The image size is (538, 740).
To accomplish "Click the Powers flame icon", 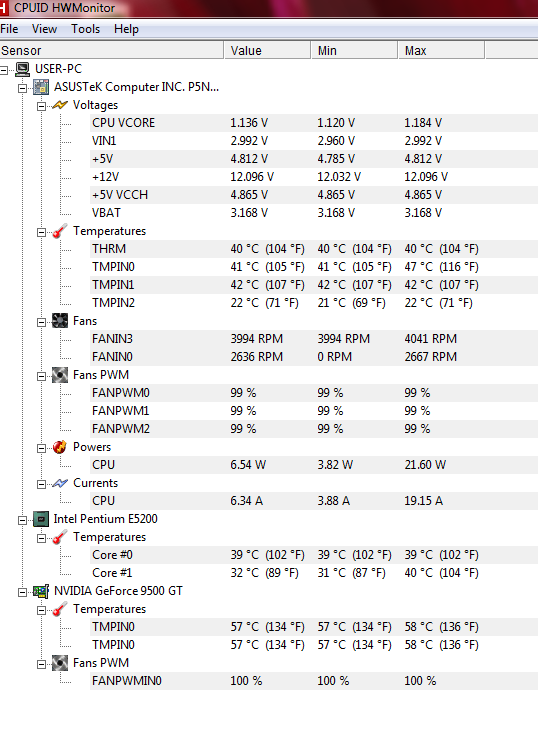I will tap(60, 447).
